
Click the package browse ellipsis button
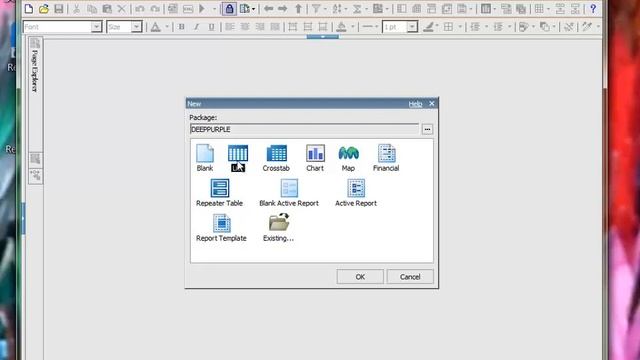point(427,129)
